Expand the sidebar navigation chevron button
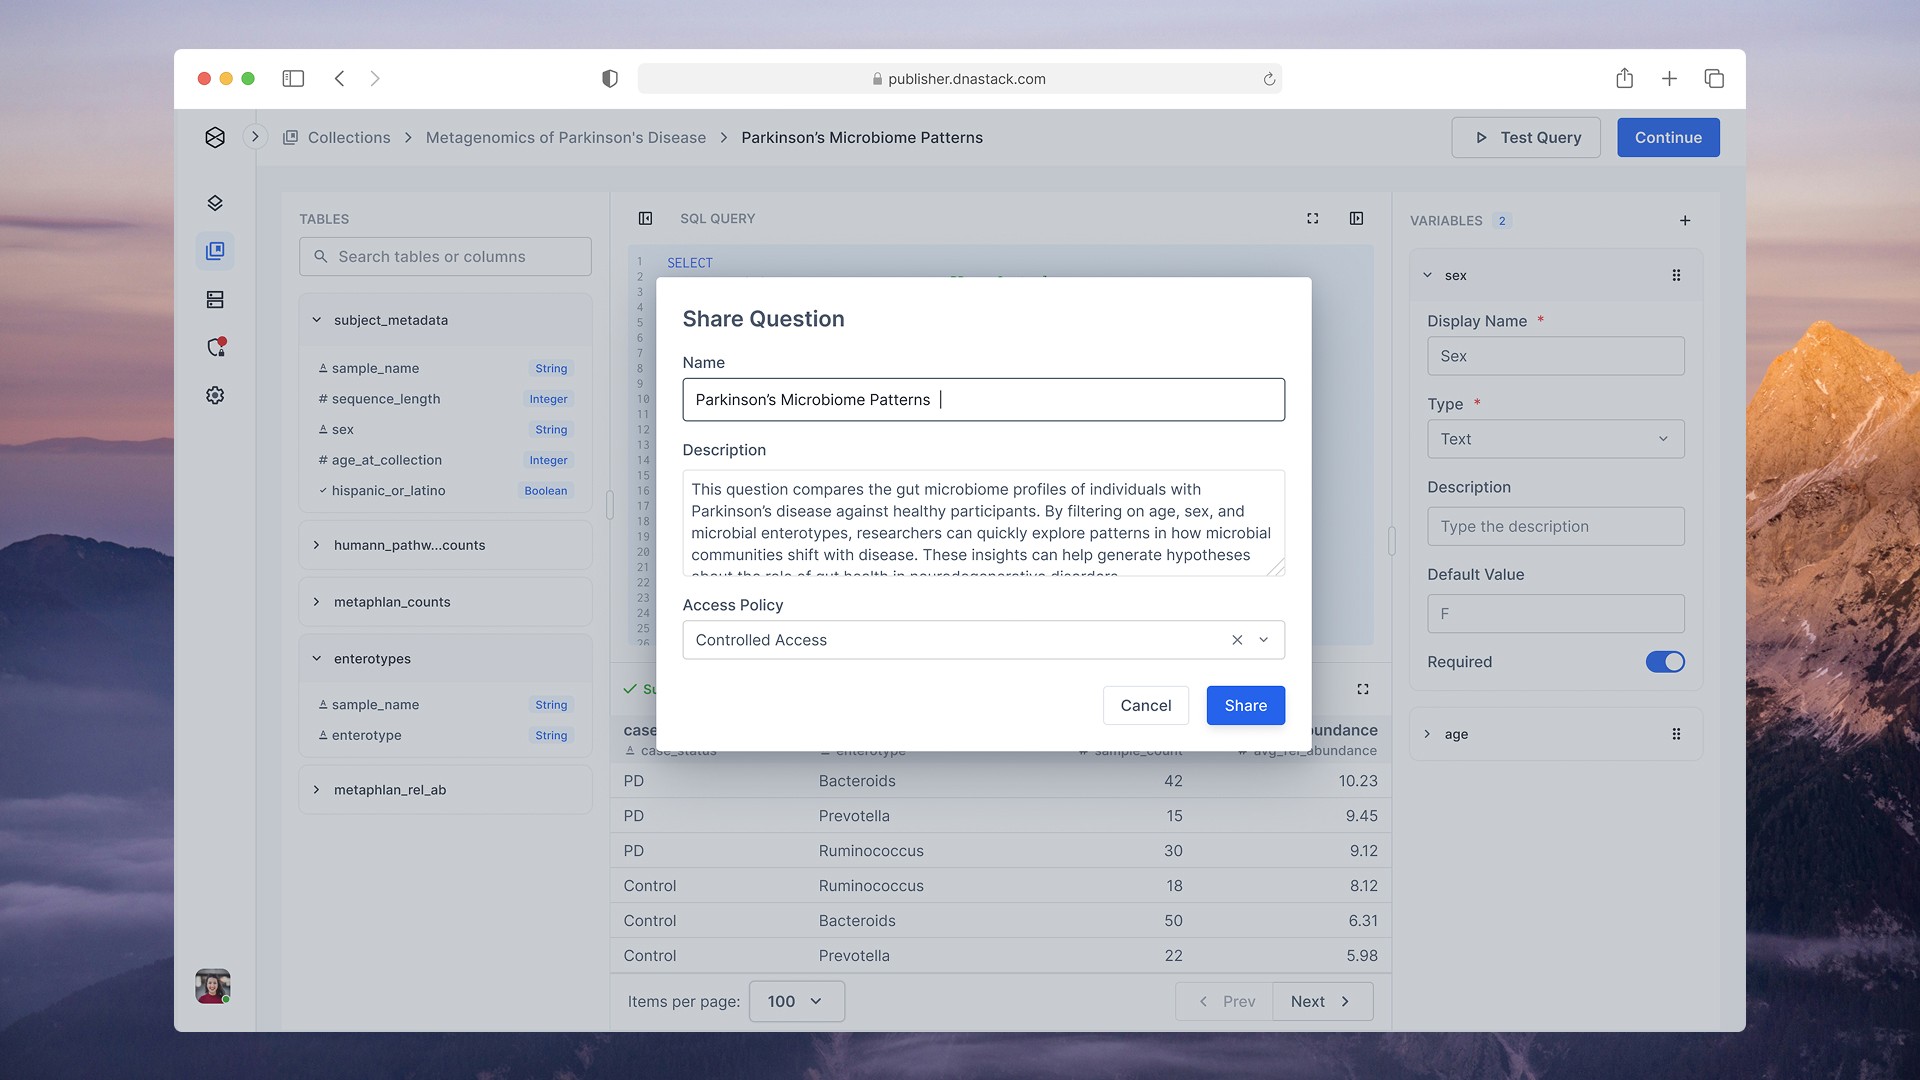Viewport: 1920px width, 1080px height. click(255, 137)
